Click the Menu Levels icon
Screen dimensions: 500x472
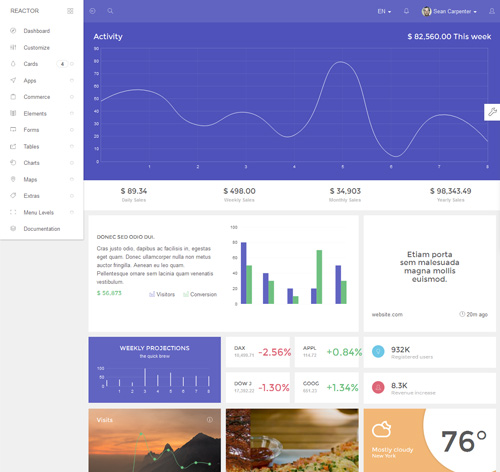(13, 212)
